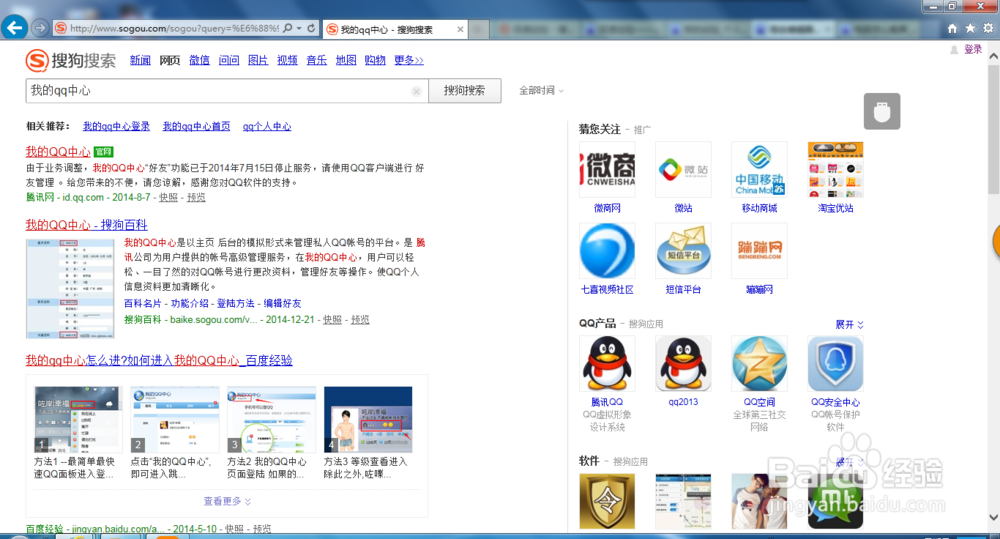Open the 微站 icon
1000x539 pixels.
(683, 170)
